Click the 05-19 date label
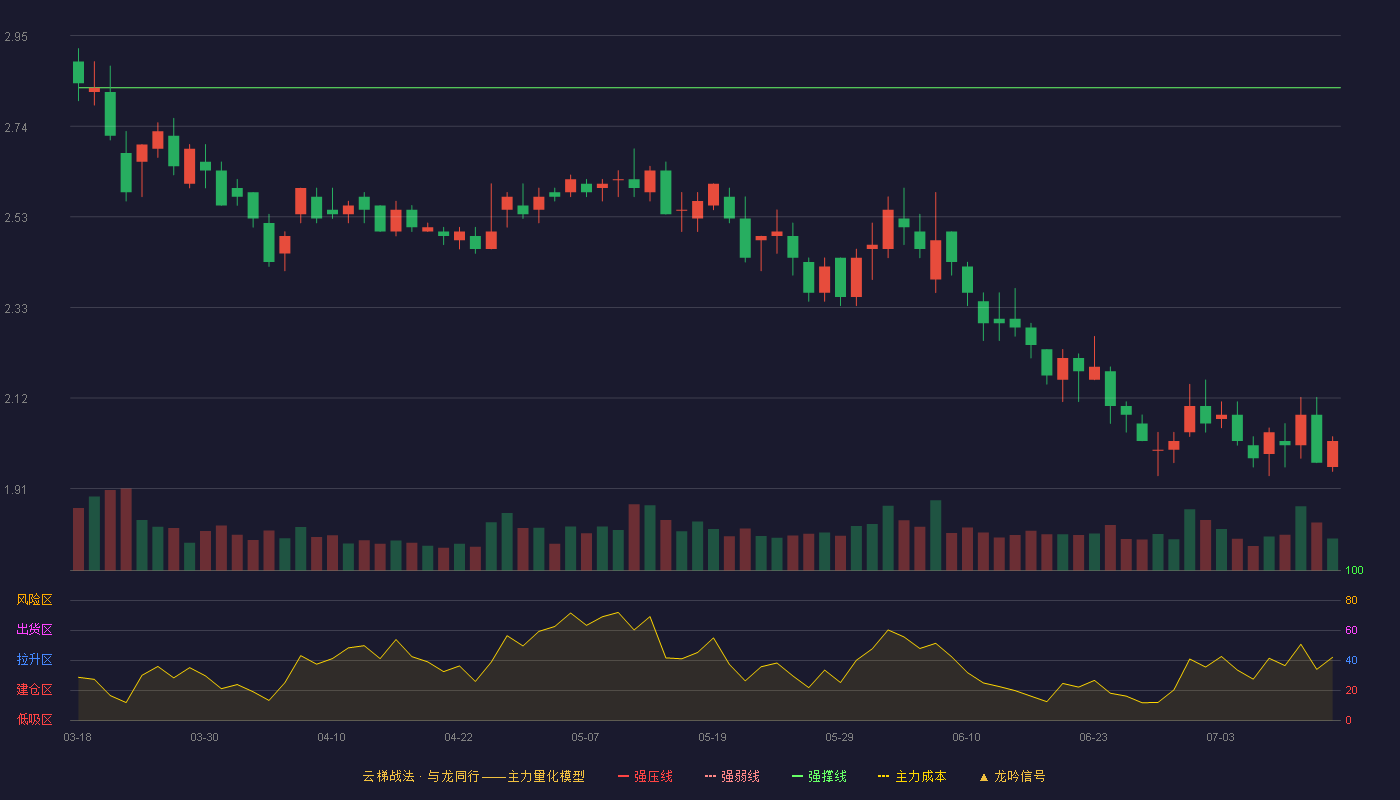 (712, 737)
